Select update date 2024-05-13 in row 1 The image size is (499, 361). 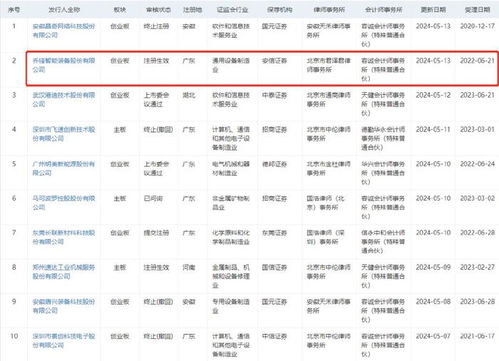[433, 26]
